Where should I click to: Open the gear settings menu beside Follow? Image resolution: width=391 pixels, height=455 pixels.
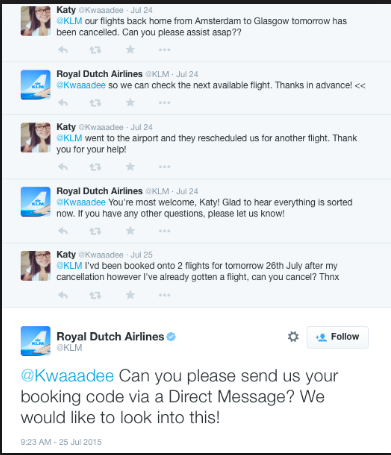(293, 337)
